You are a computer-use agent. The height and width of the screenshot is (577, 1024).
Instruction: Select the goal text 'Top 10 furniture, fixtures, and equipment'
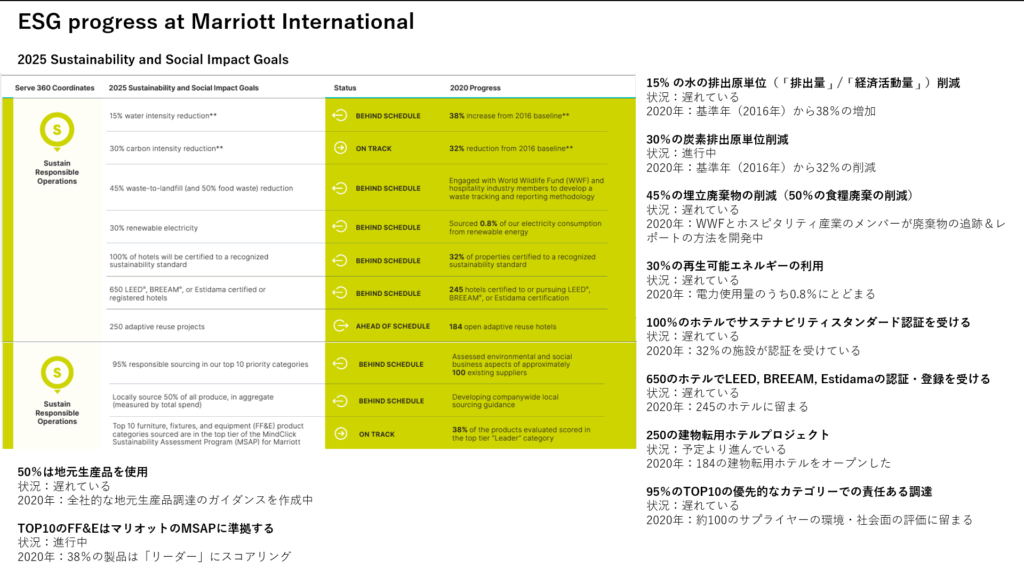tap(208, 433)
